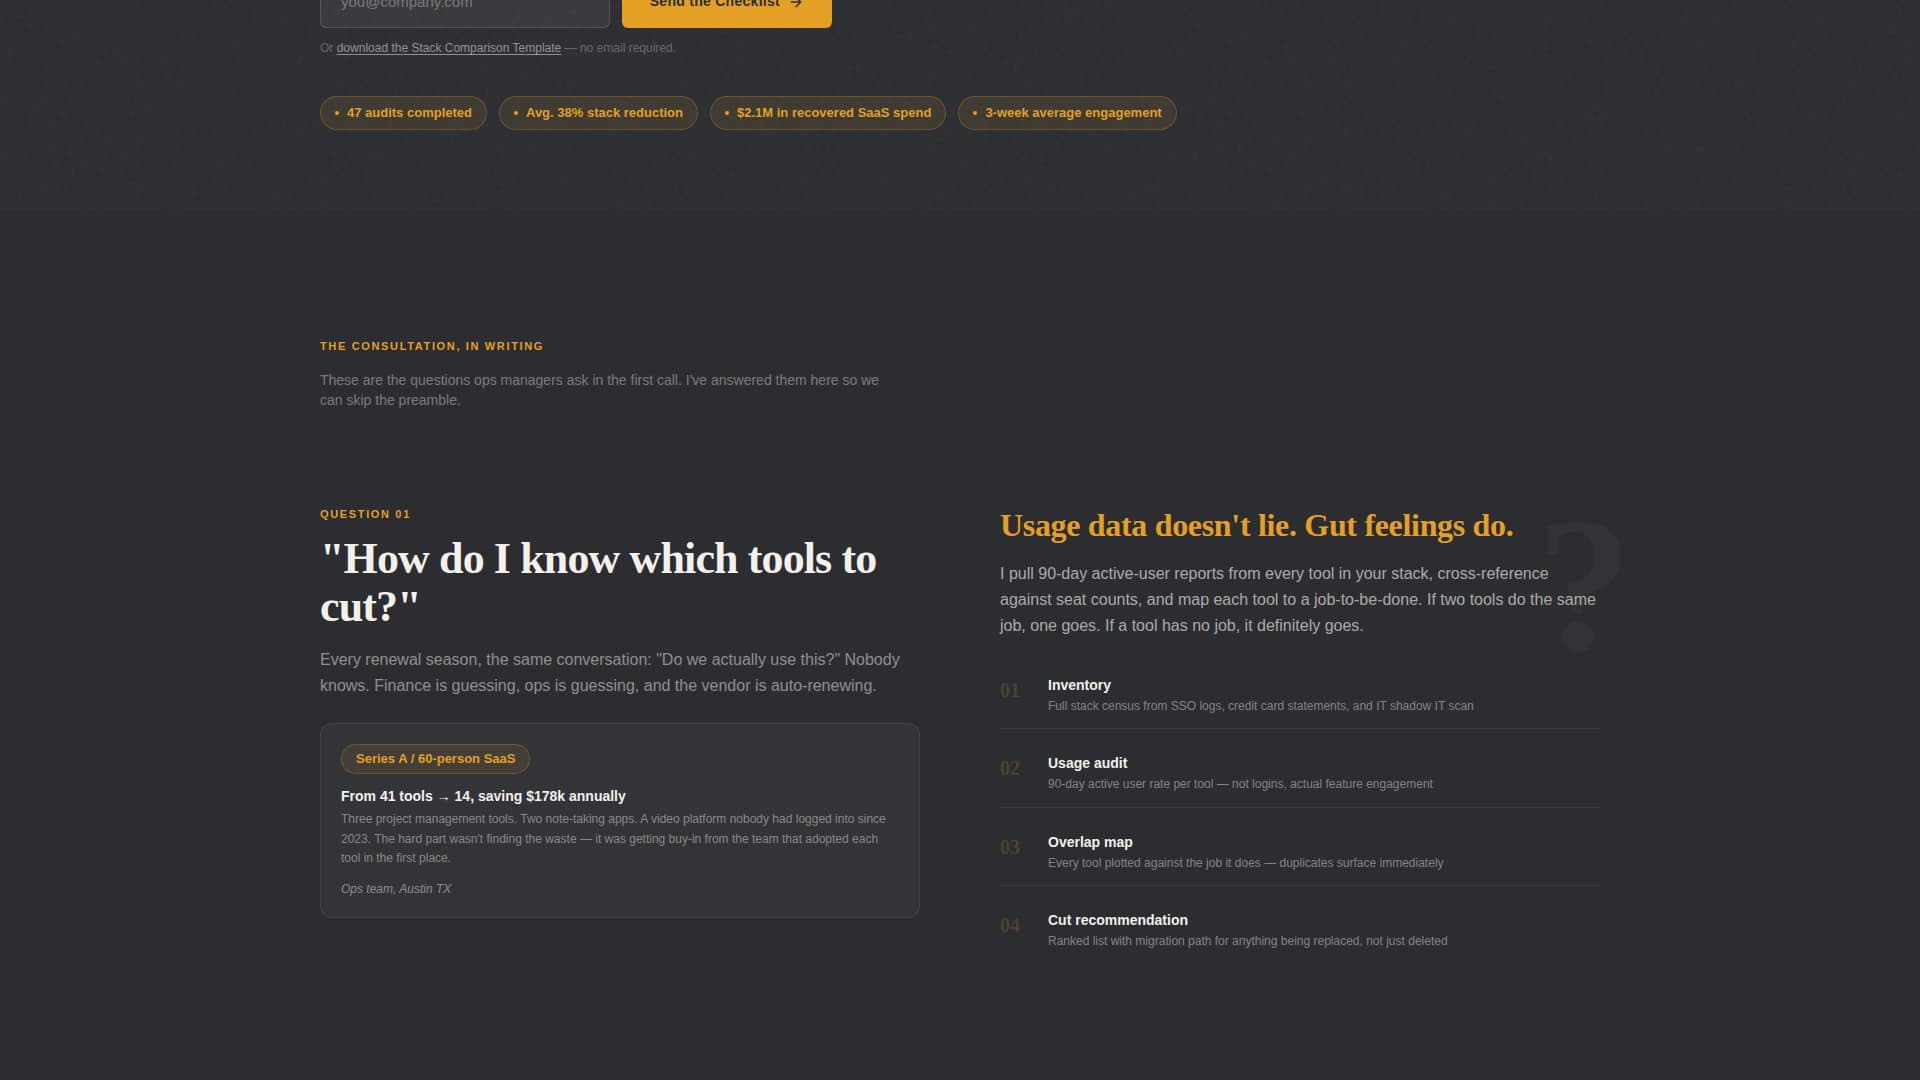
Task: Click the Usage audit step title
Action: pyautogui.click(x=1087, y=763)
